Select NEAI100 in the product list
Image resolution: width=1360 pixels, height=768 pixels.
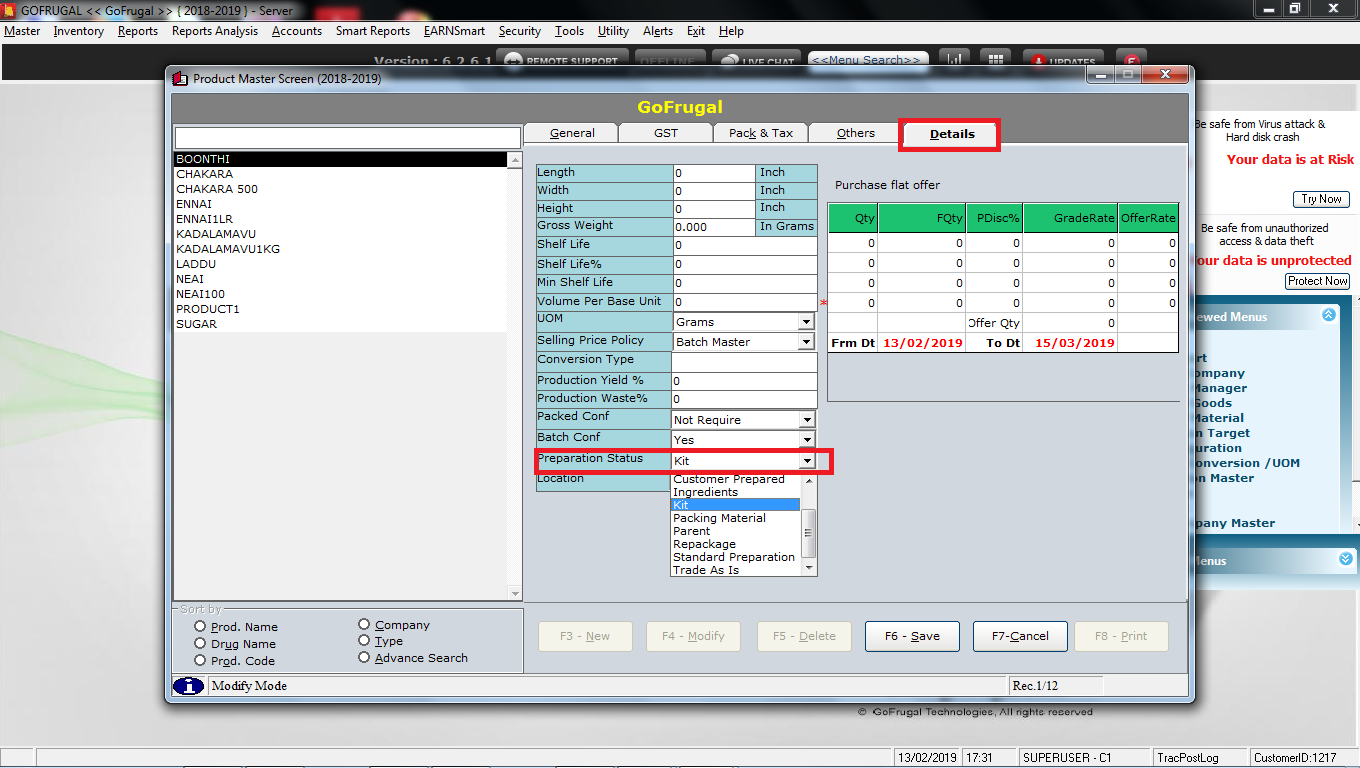click(x=201, y=294)
